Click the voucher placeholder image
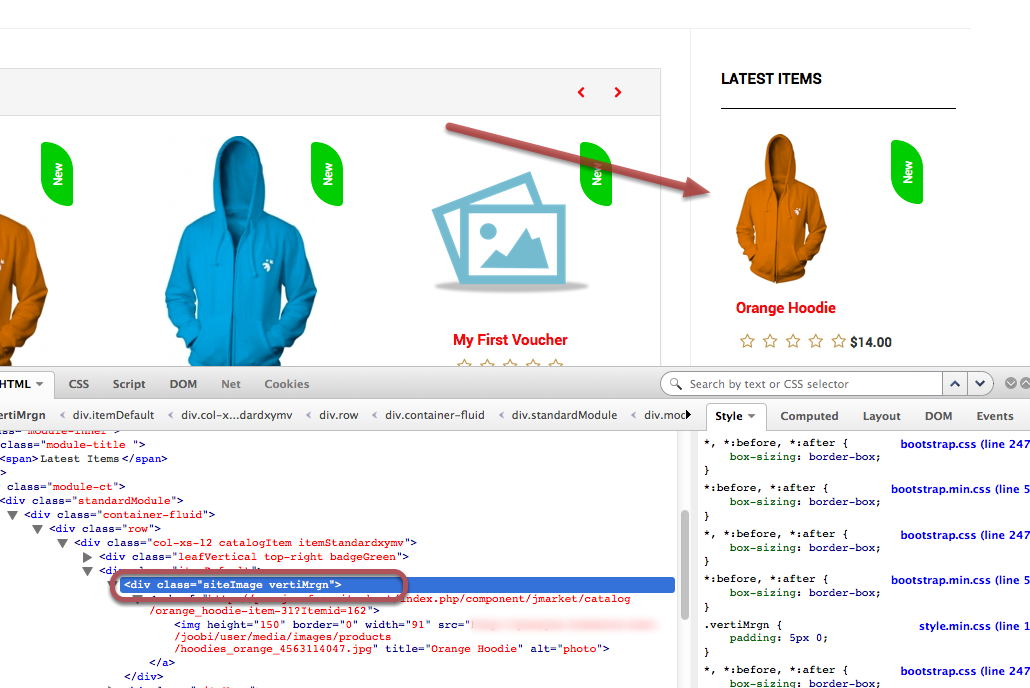Image resolution: width=1030 pixels, height=688 pixels. [x=510, y=231]
